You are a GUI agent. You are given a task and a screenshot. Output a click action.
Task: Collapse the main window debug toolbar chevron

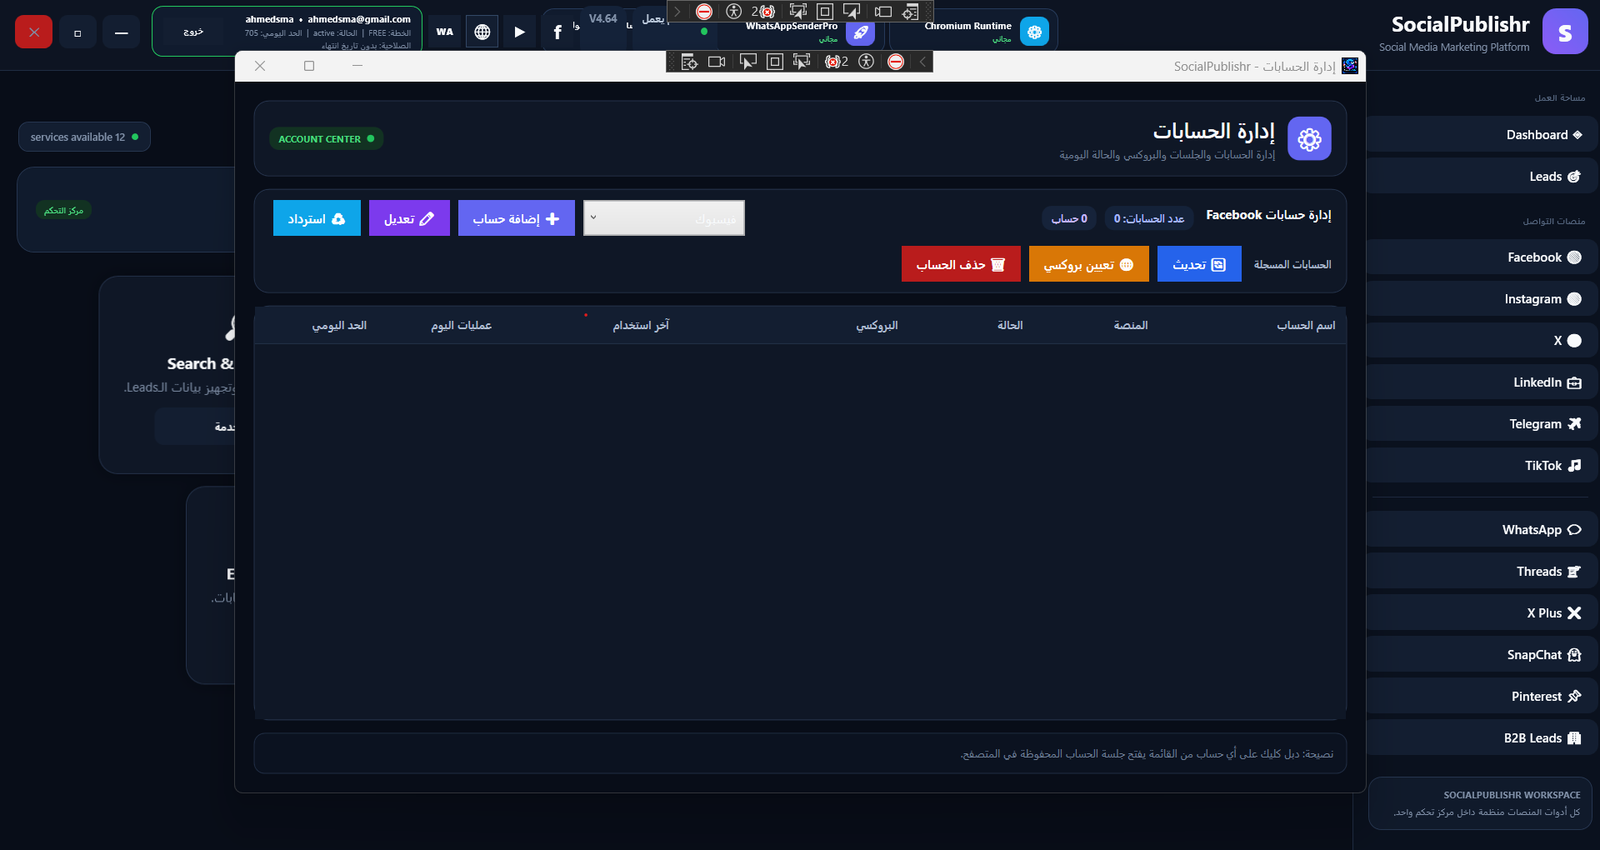tap(677, 12)
